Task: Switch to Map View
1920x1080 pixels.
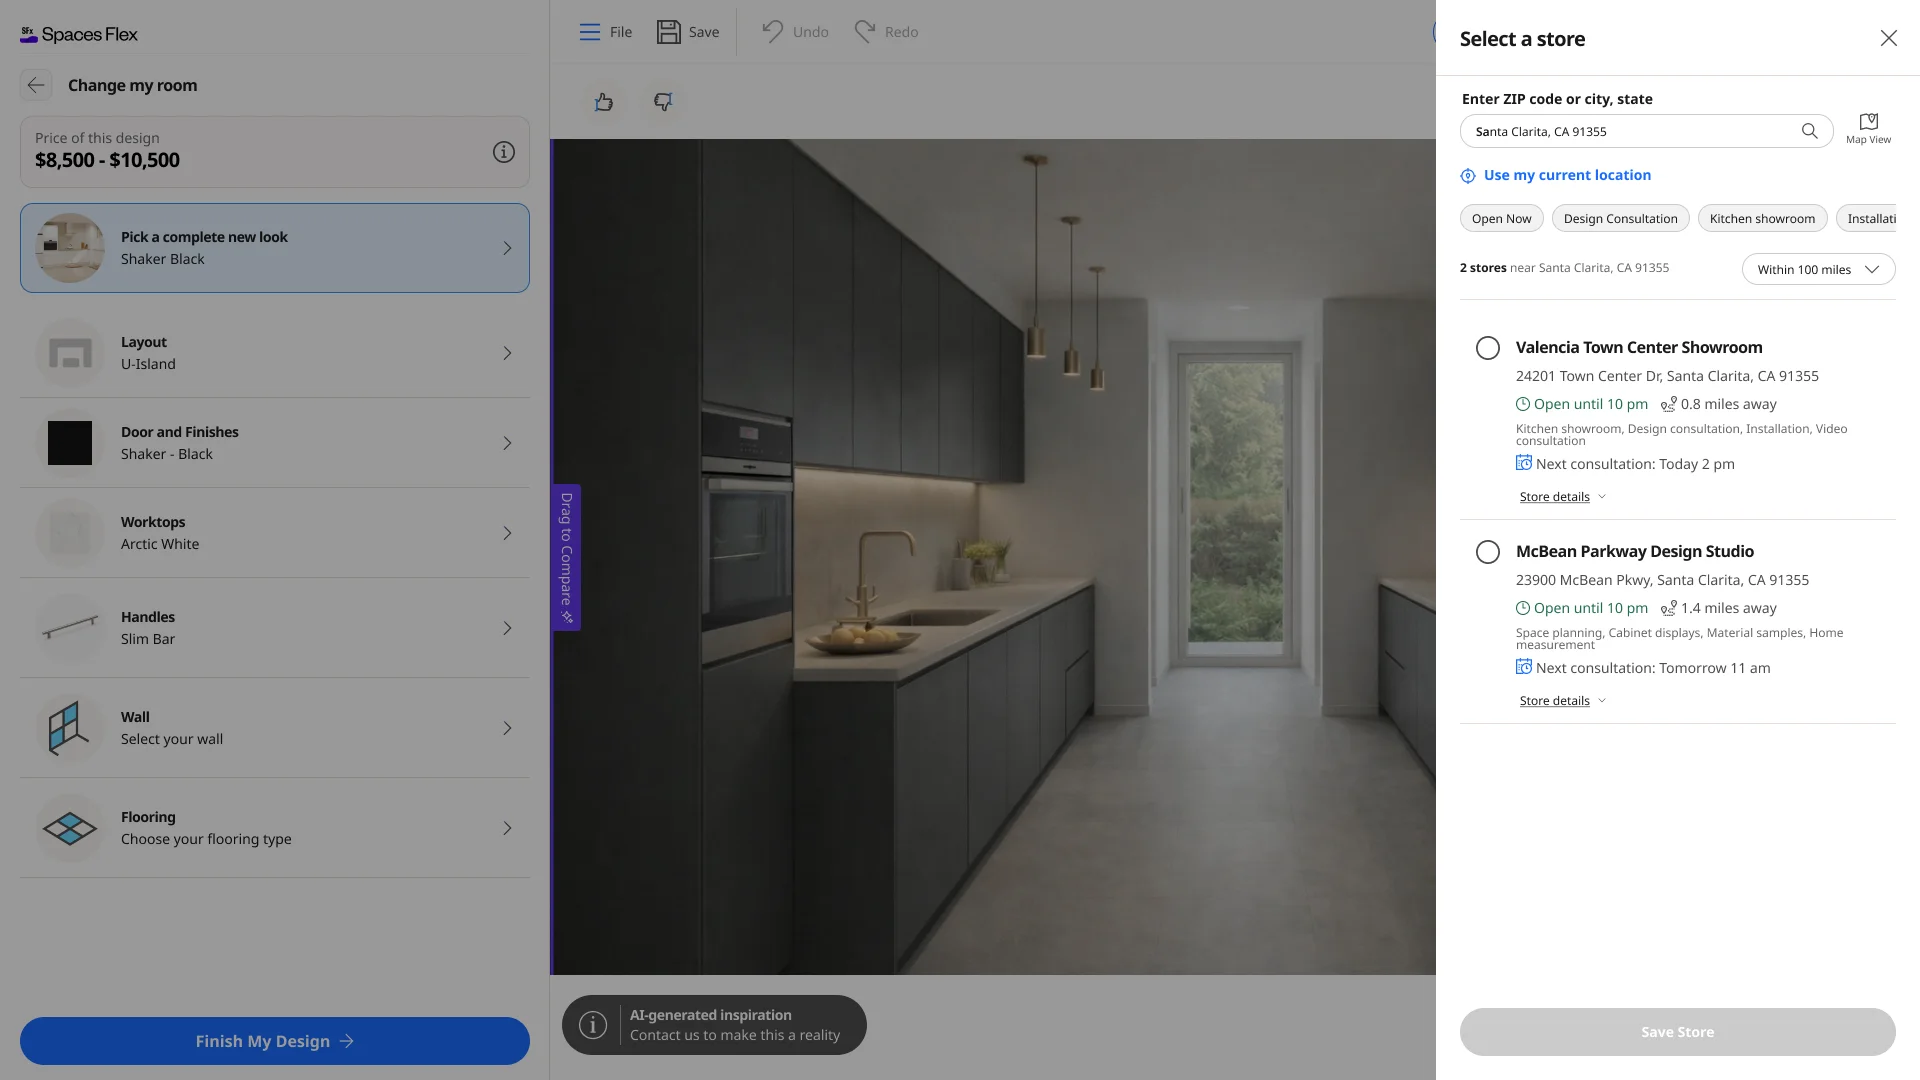Action: [x=1868, y=129]
